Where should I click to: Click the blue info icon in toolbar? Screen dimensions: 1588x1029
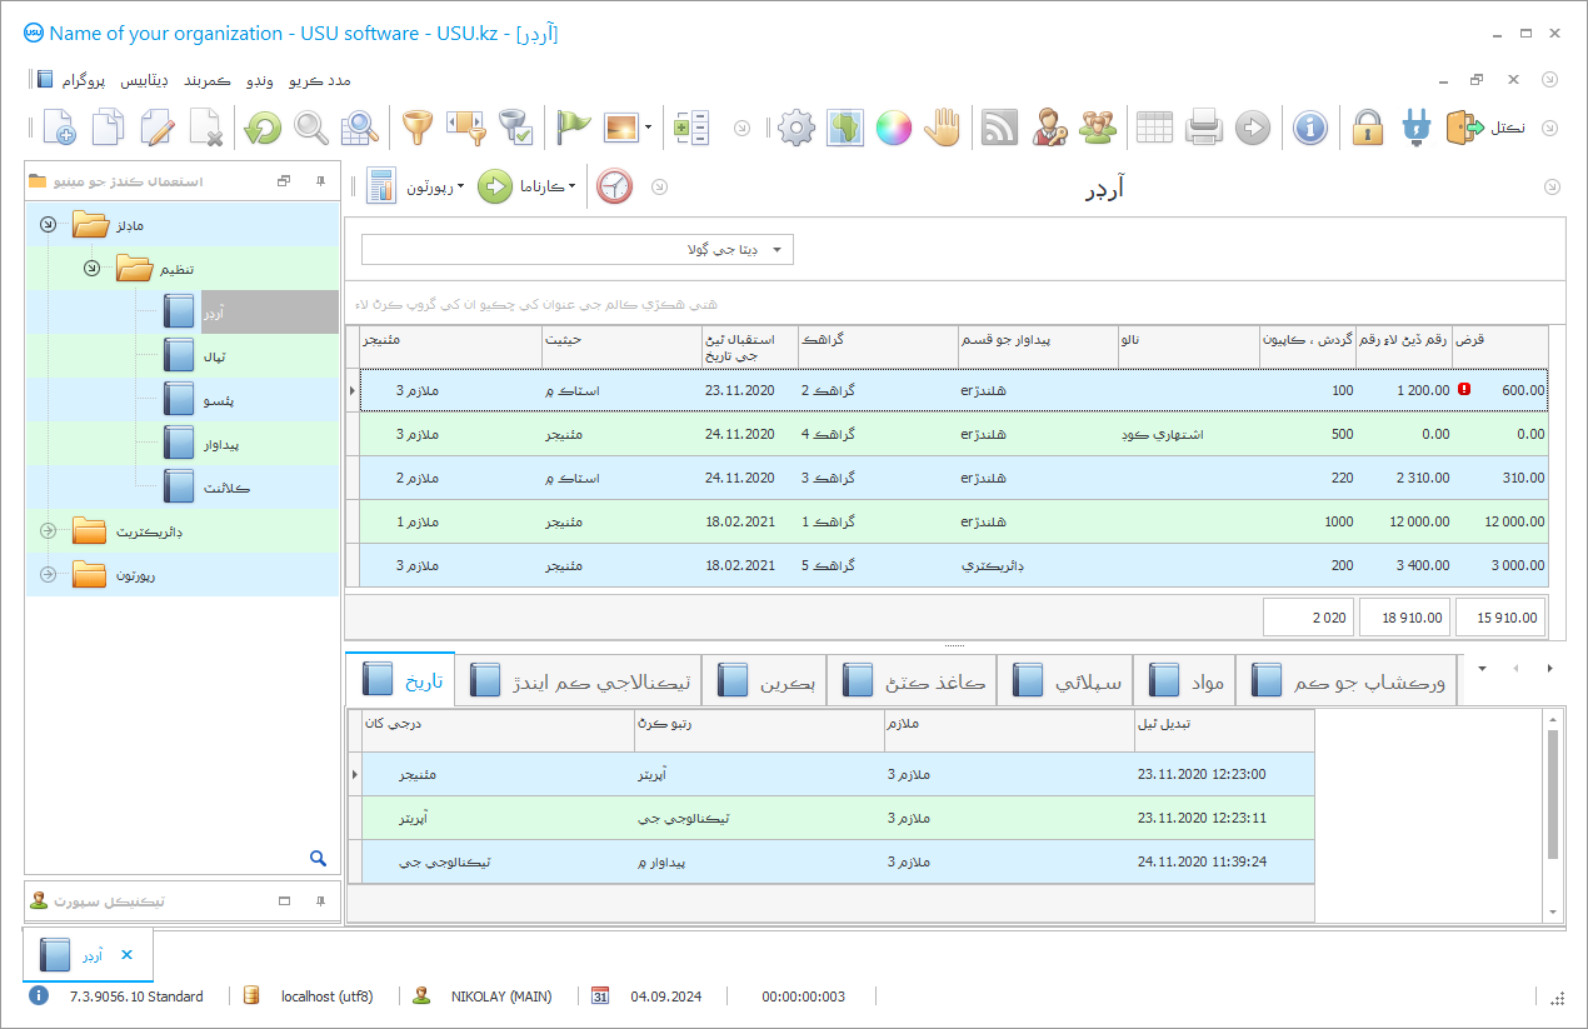1310,128
